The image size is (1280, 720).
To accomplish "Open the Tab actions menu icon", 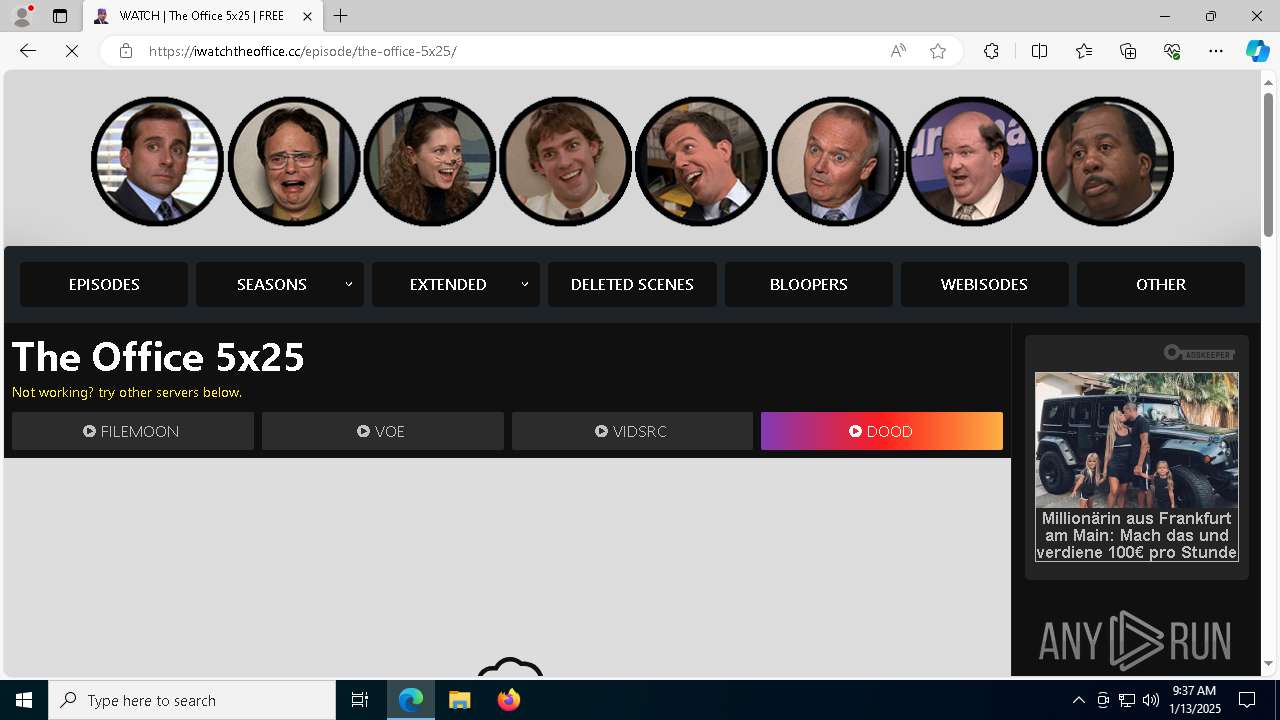I will pyautogui.click(x=60, y=16).
